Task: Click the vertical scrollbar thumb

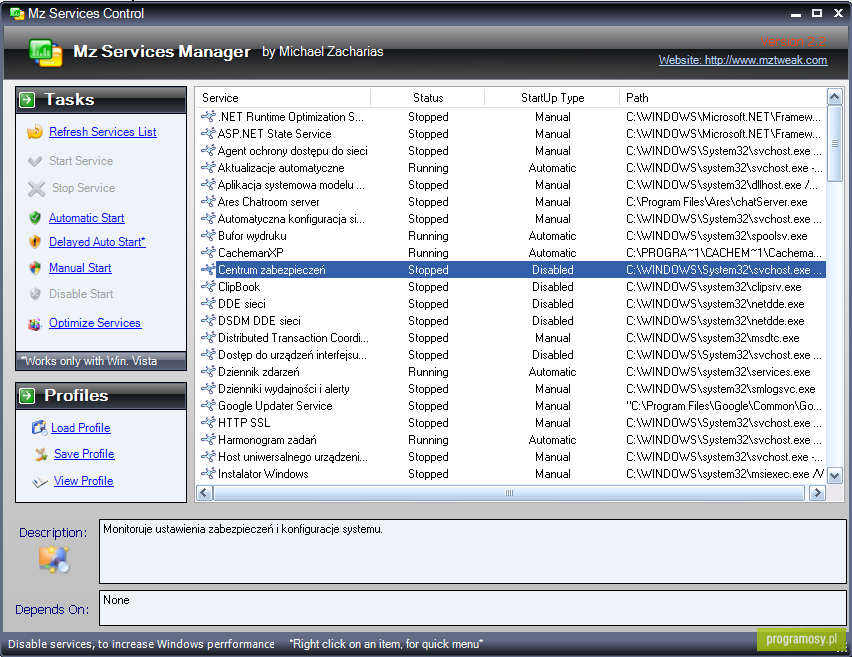Action: 835,144
